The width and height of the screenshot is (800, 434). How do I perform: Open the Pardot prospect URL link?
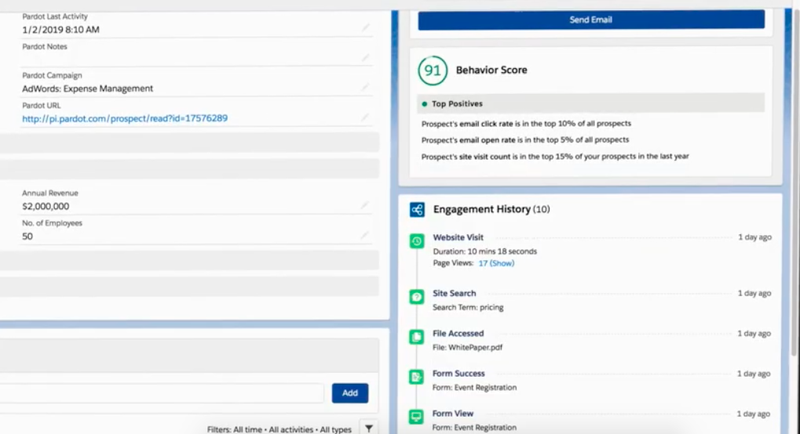pos(124,118)
